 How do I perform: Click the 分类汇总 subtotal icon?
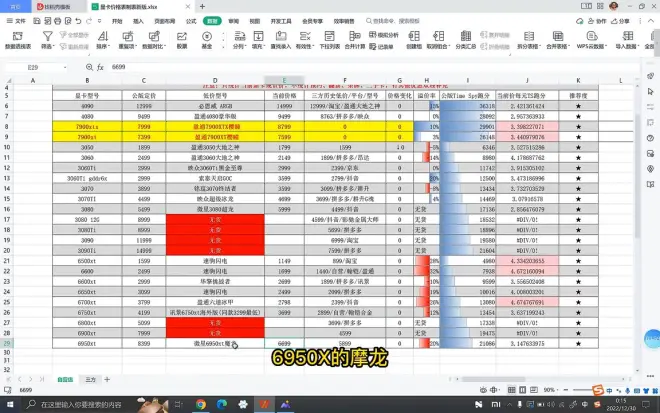(466, 37)
